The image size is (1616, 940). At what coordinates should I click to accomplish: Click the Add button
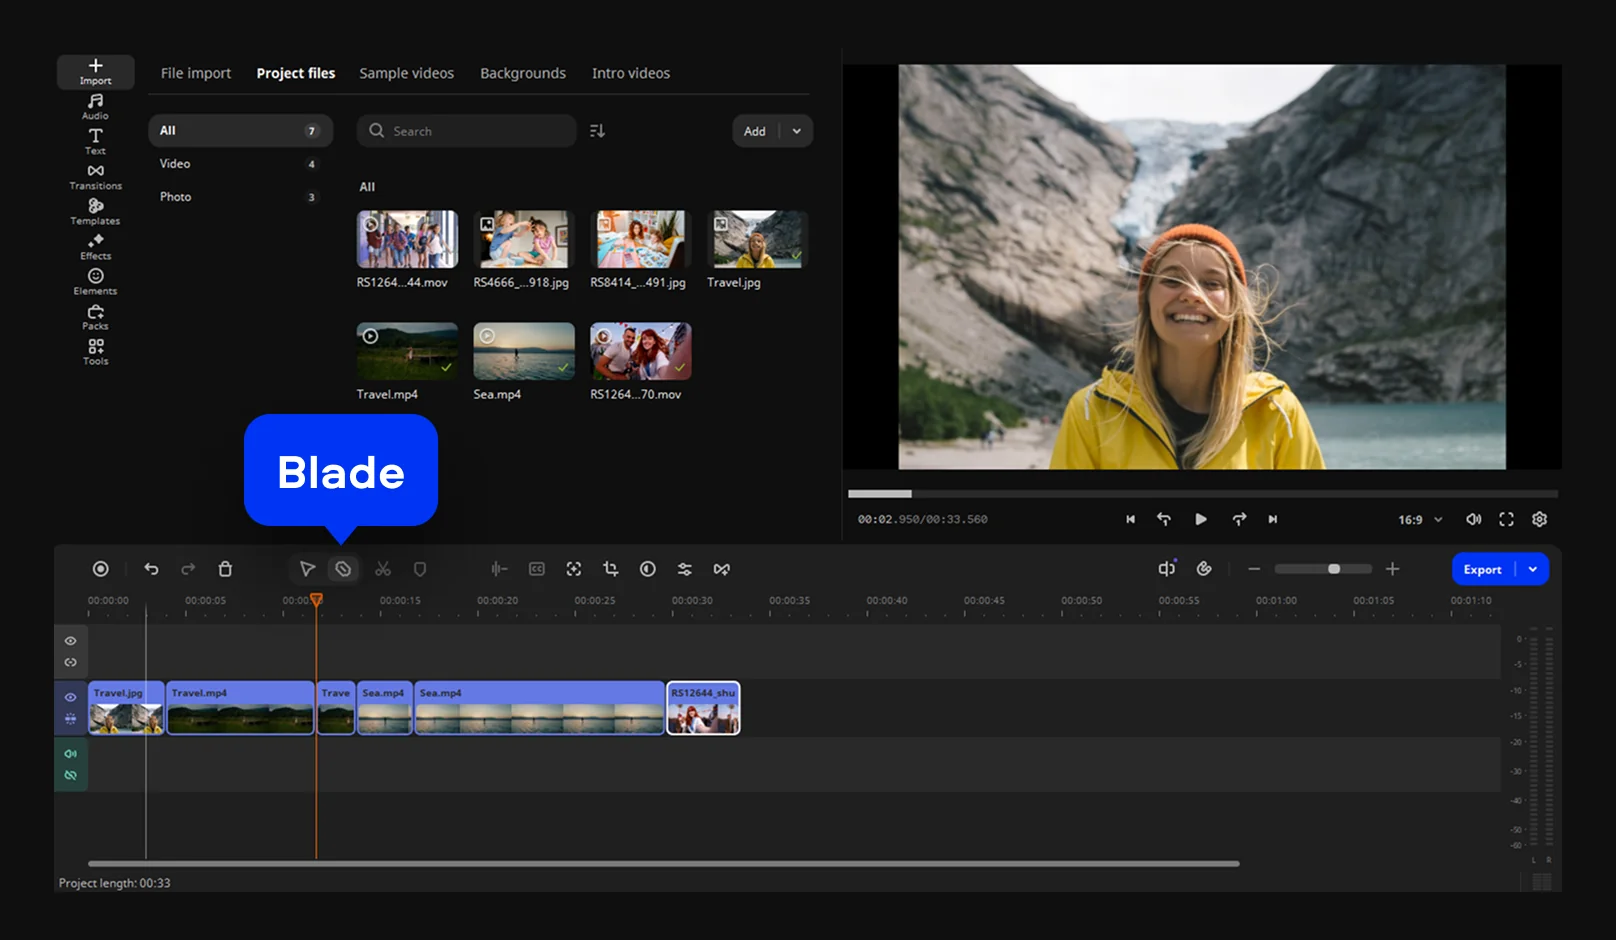coord(755,131)
